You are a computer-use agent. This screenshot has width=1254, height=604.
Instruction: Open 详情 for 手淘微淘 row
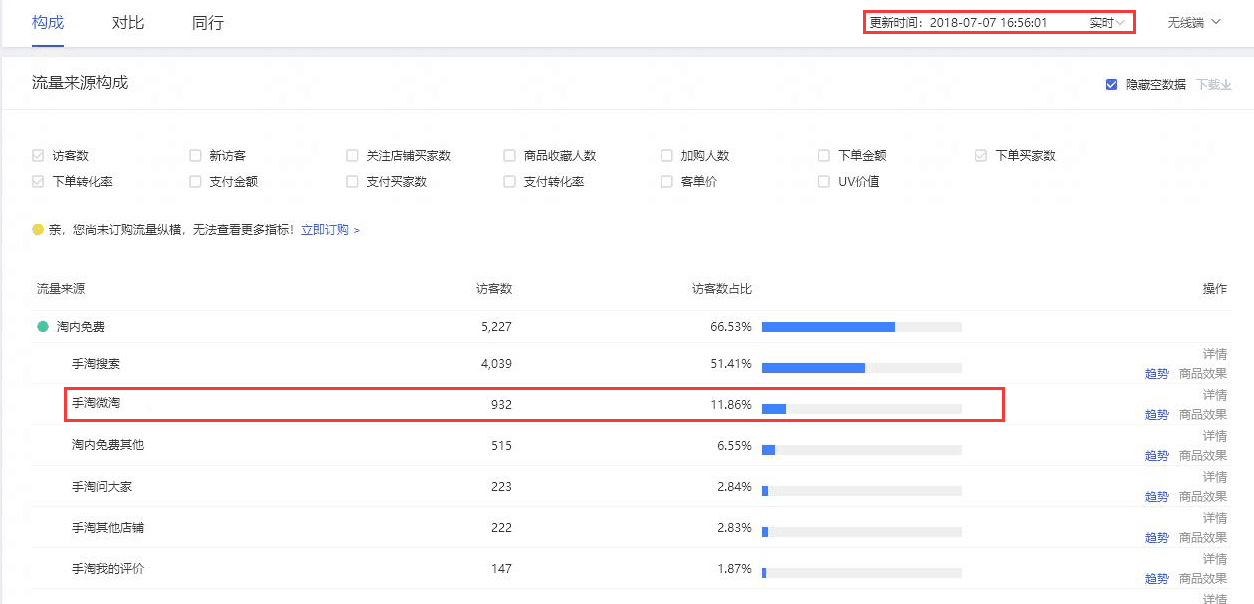pos(1215,395)
